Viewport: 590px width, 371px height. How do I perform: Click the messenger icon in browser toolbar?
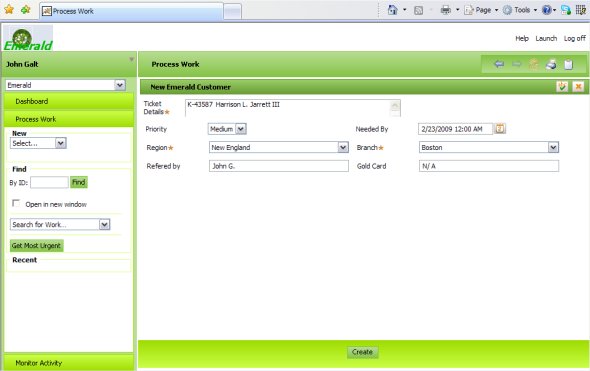coord(566,10)
